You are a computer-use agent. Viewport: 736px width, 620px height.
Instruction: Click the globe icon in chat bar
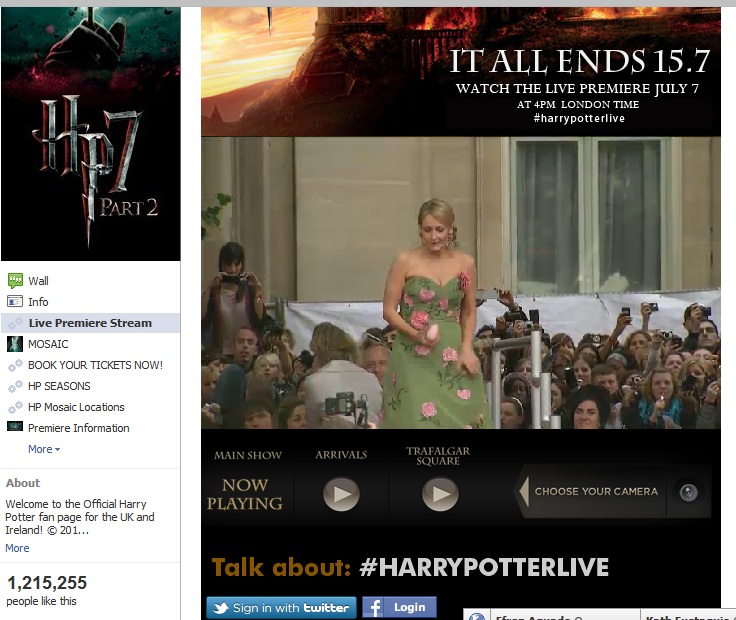point(477,617)
